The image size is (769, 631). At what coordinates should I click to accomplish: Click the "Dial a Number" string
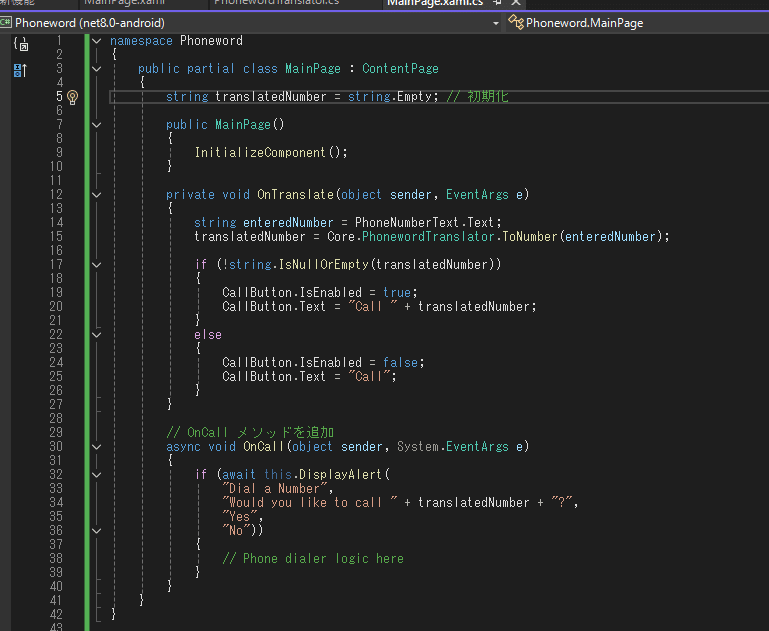click(275, 489)
